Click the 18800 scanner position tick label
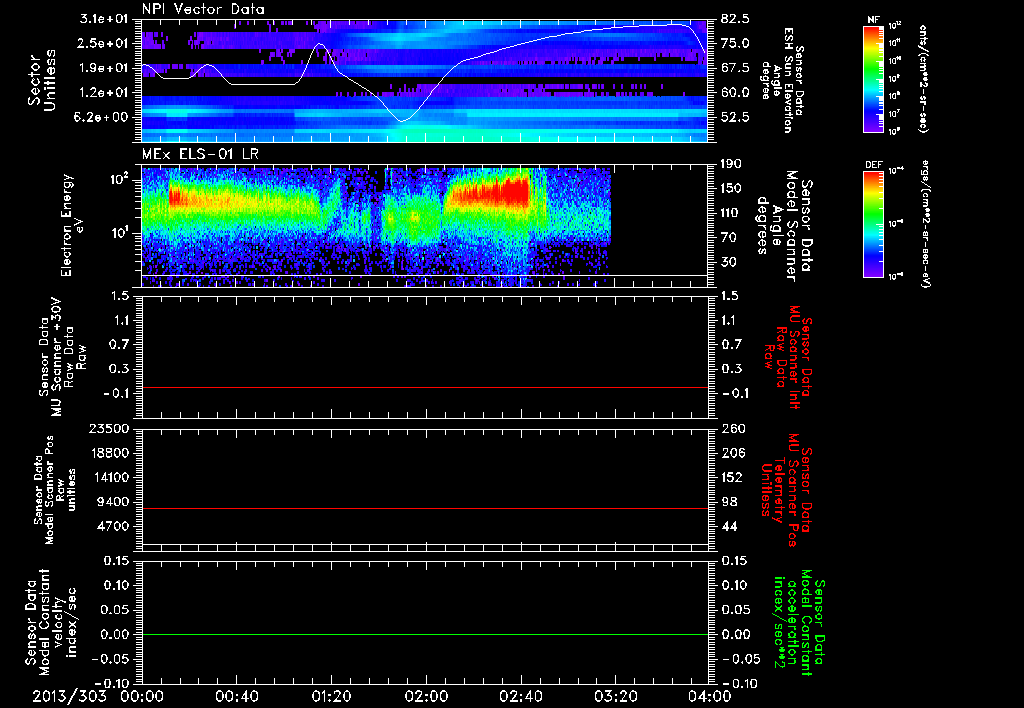This screenshot has height=708, width=1024. 110,453
